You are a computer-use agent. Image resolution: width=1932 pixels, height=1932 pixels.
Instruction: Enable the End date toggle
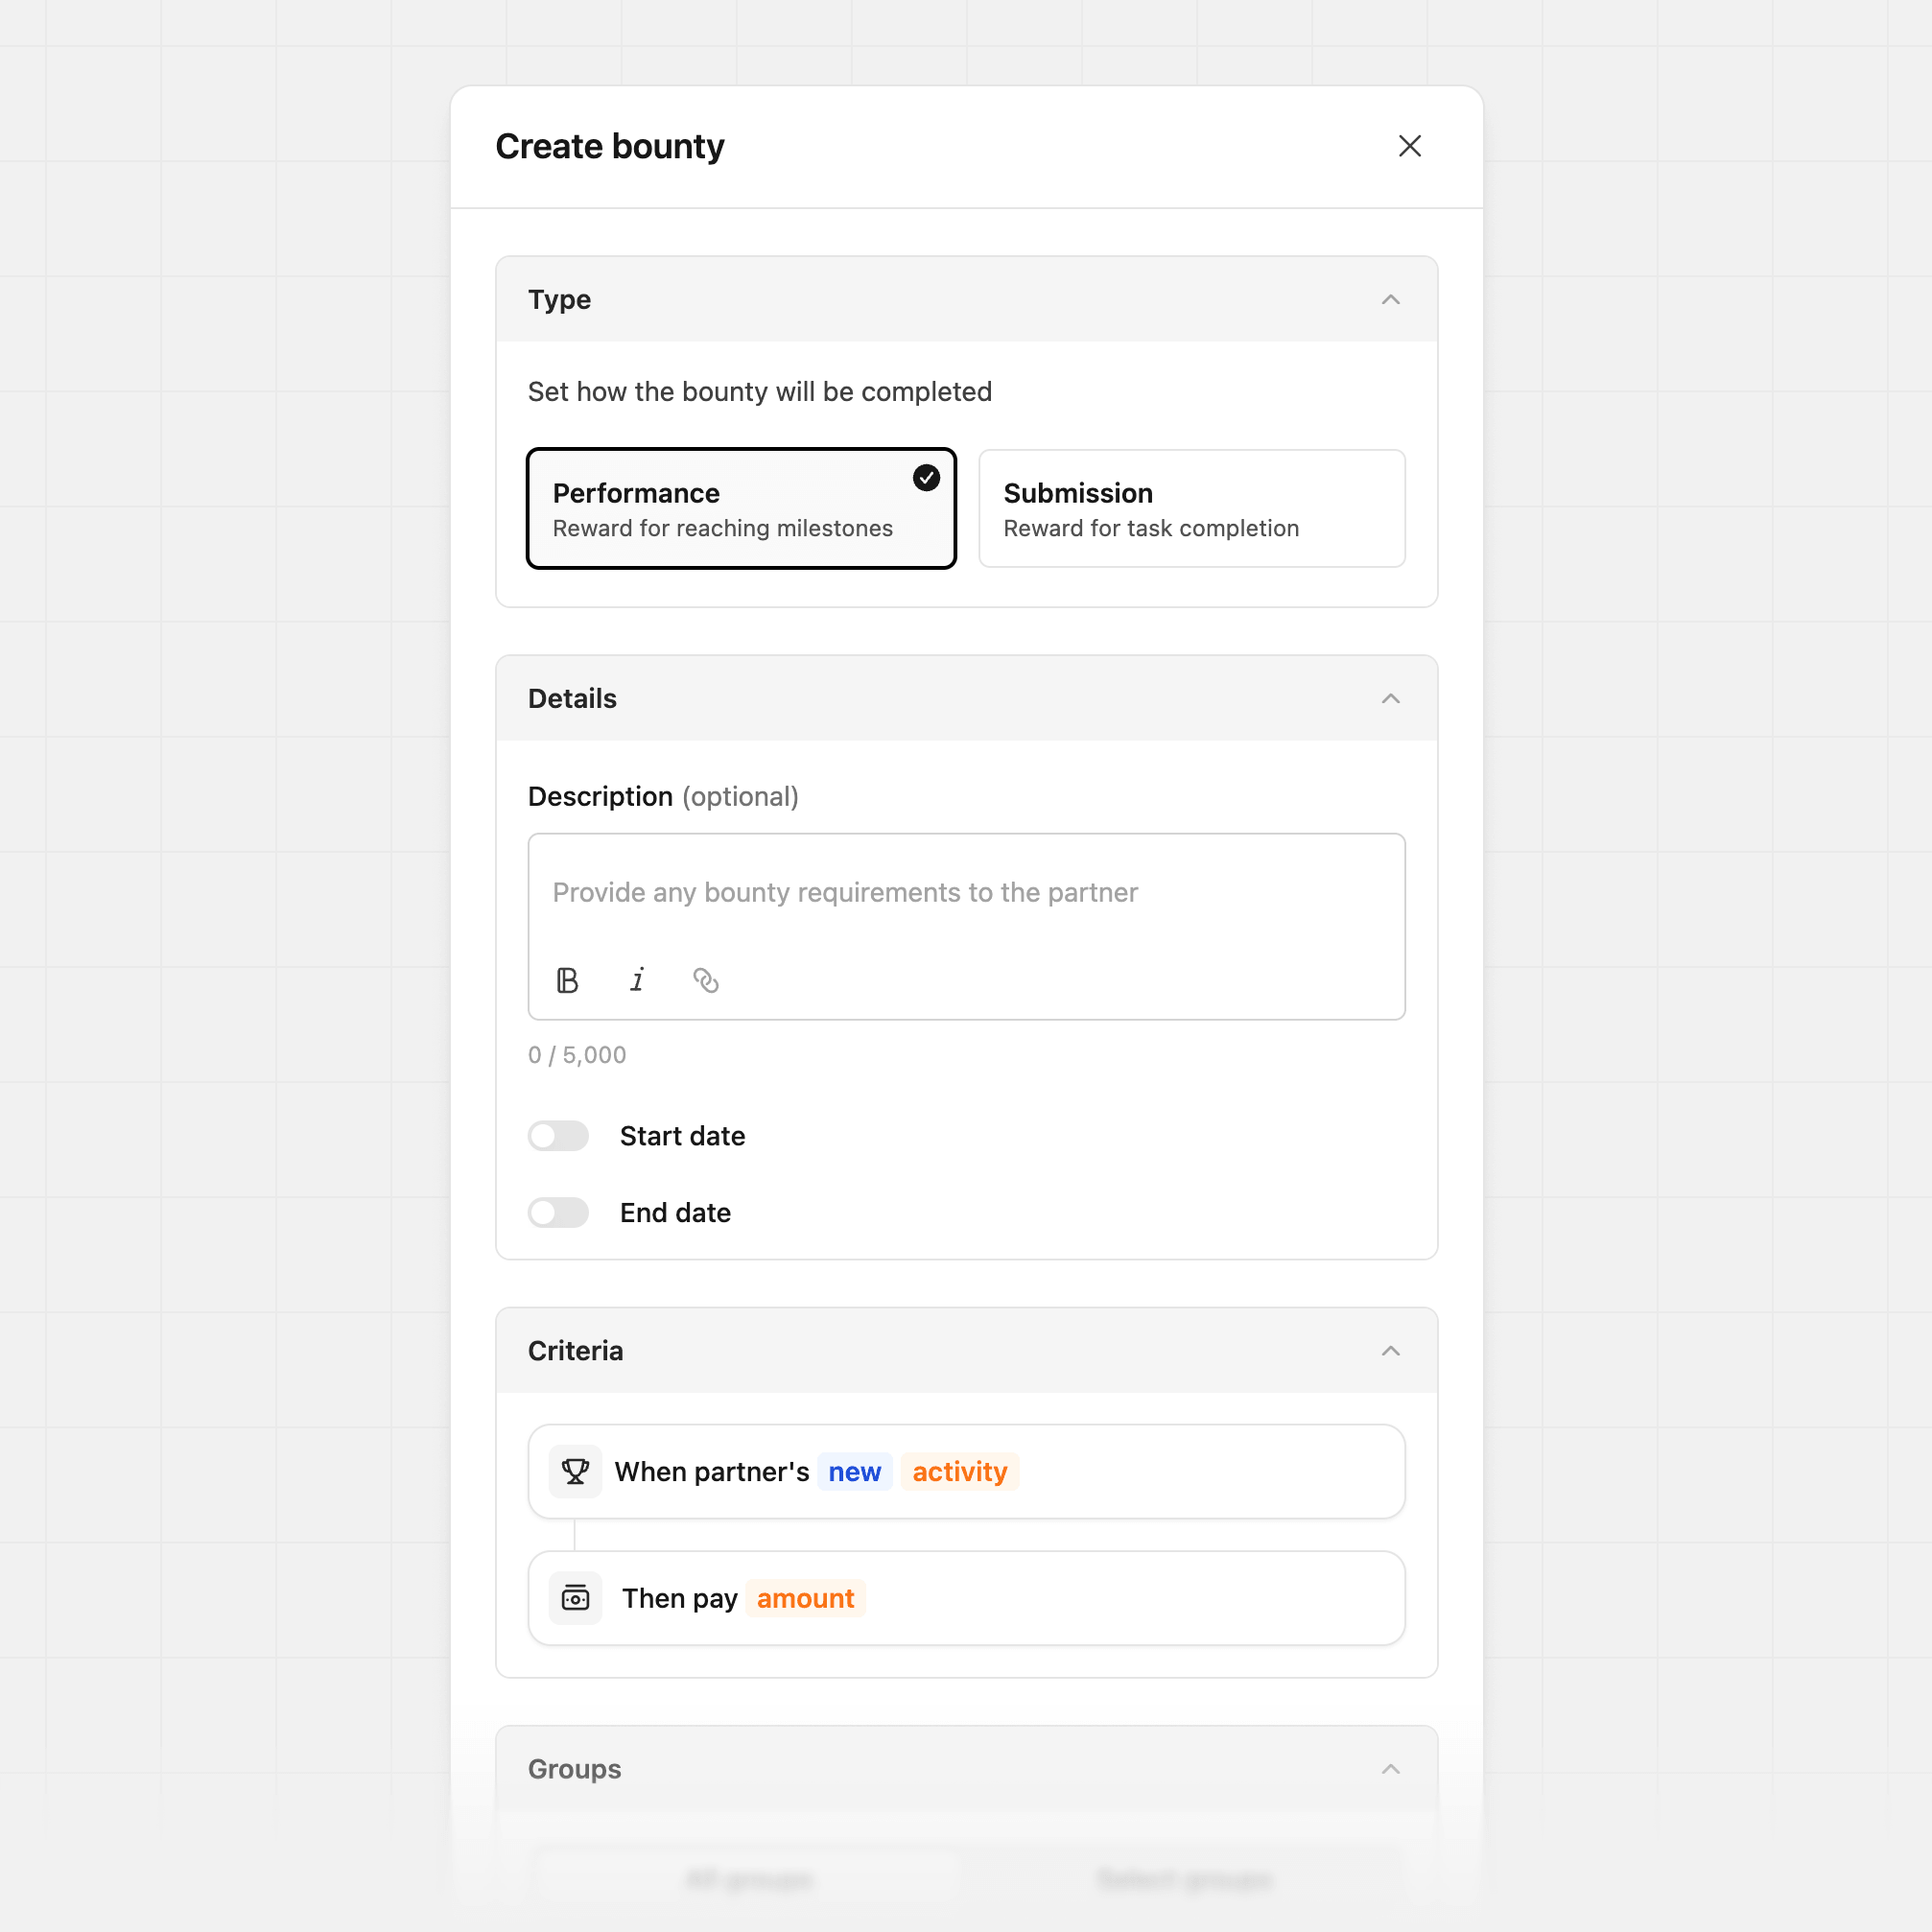[557, 1212]
